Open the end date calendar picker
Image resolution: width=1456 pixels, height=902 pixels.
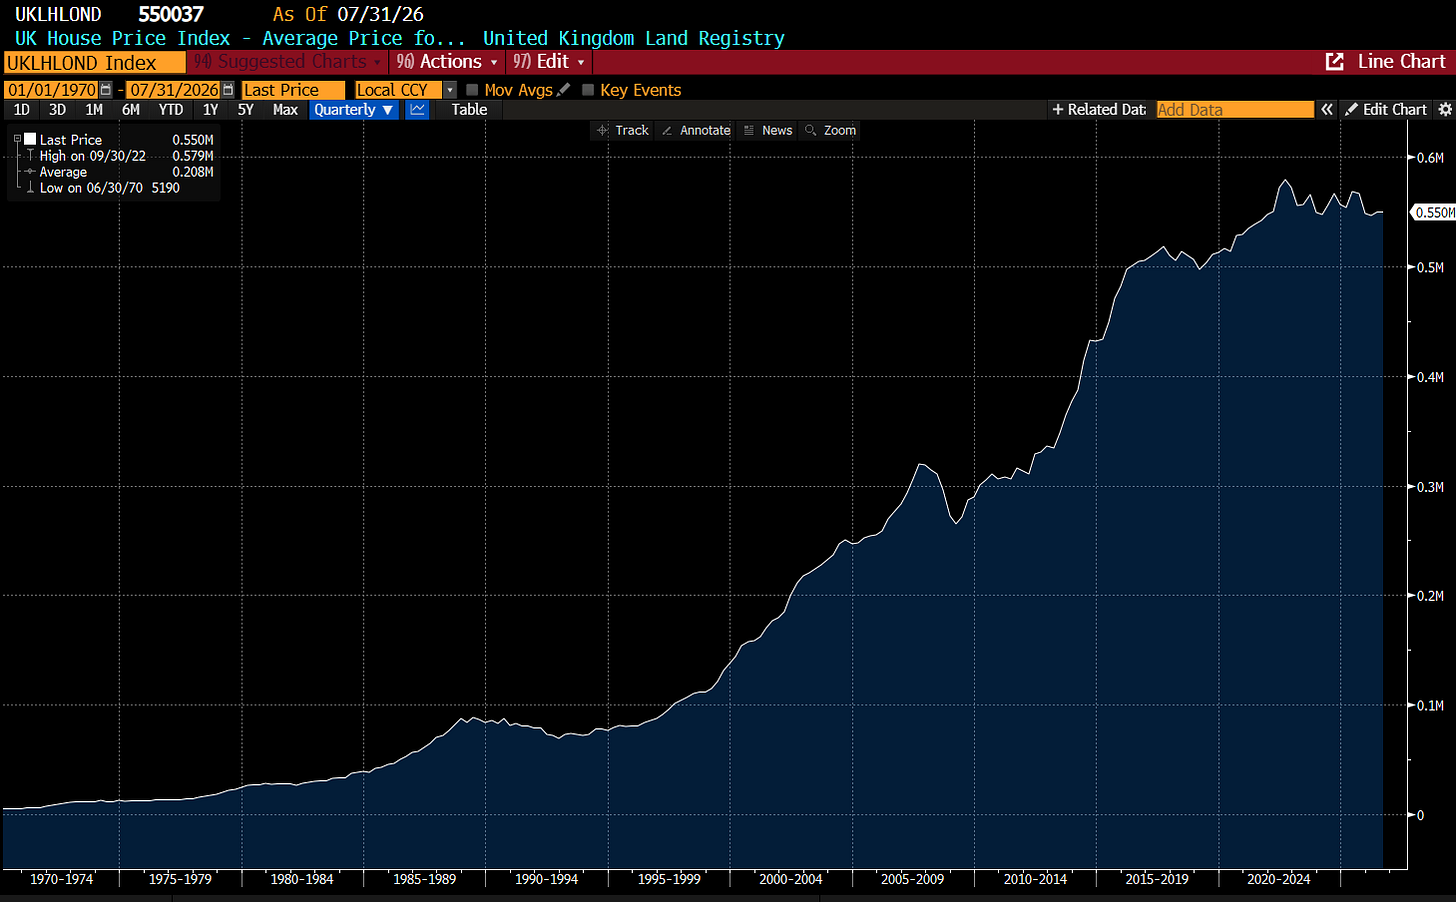pos(228,90)
